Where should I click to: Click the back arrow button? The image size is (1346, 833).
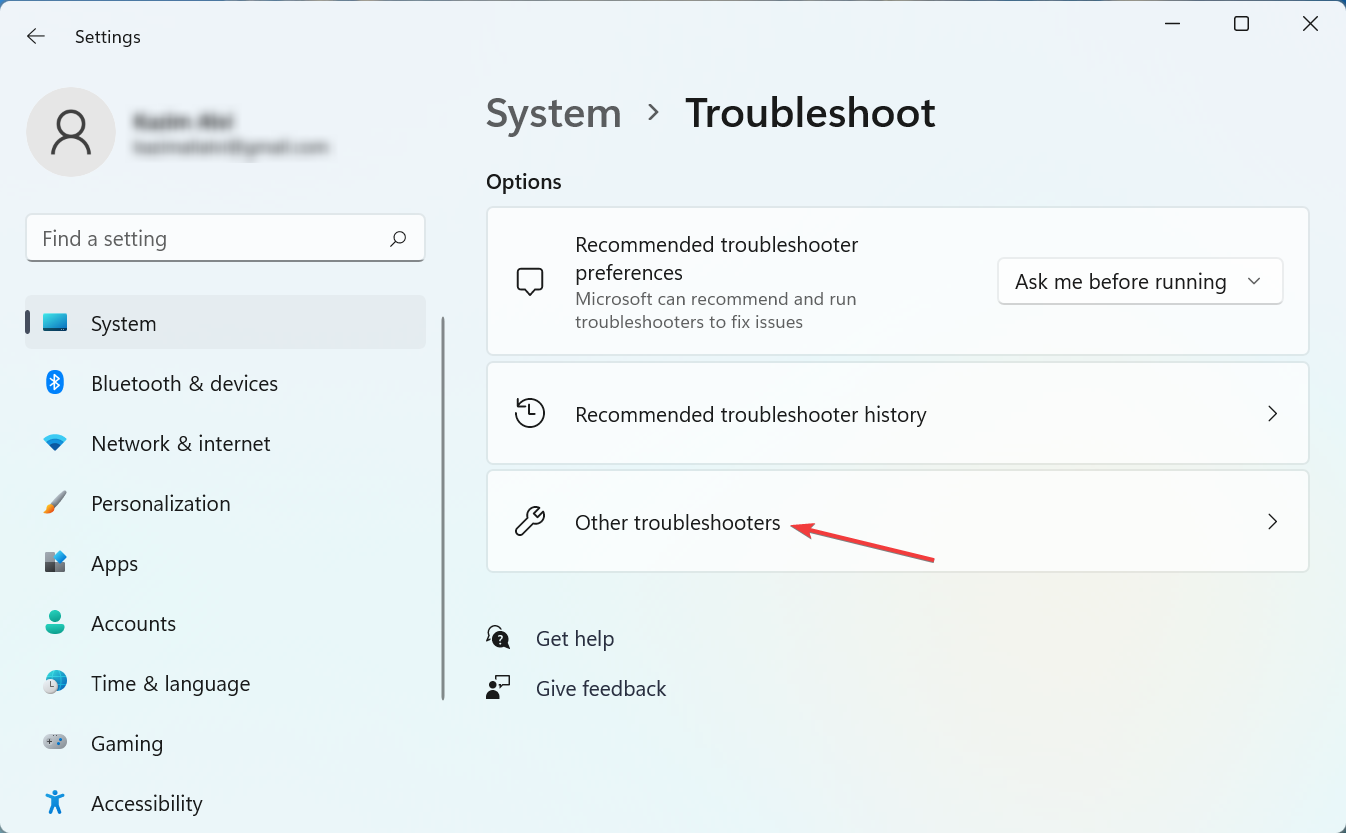pos(35,36)
